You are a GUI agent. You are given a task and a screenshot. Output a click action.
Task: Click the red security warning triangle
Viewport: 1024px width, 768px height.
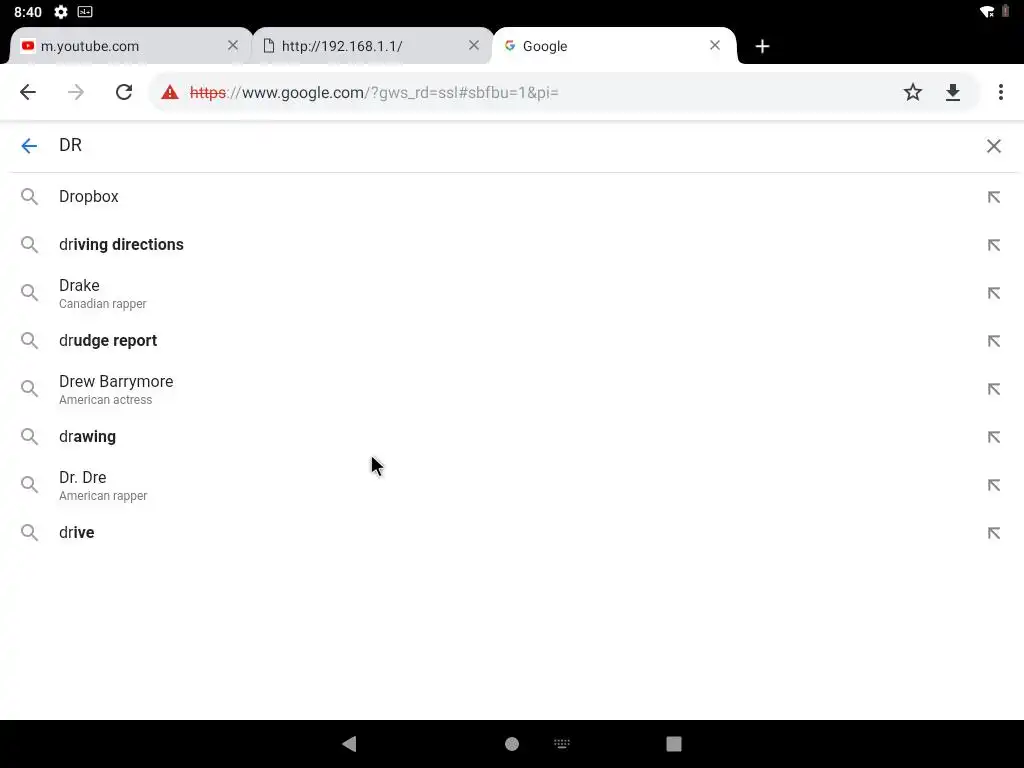coord(170,92)
